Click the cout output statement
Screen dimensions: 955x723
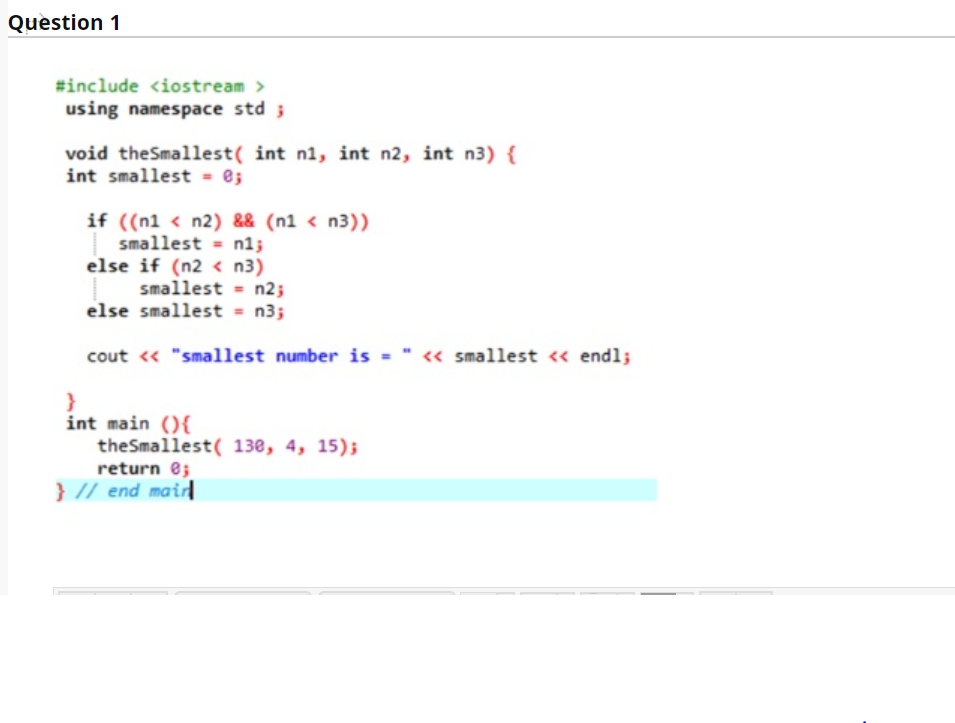click(x=358, y=355)
